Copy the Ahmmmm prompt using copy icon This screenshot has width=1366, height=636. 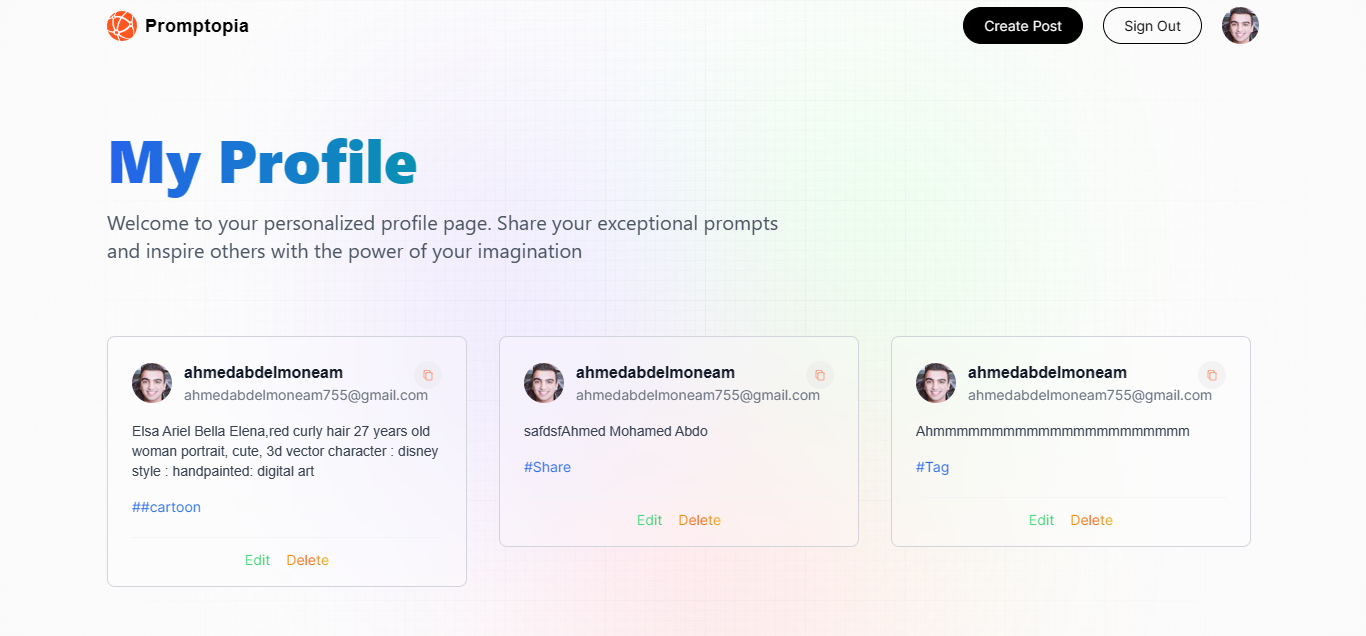pyautogui.click(x=1212, y=375)
